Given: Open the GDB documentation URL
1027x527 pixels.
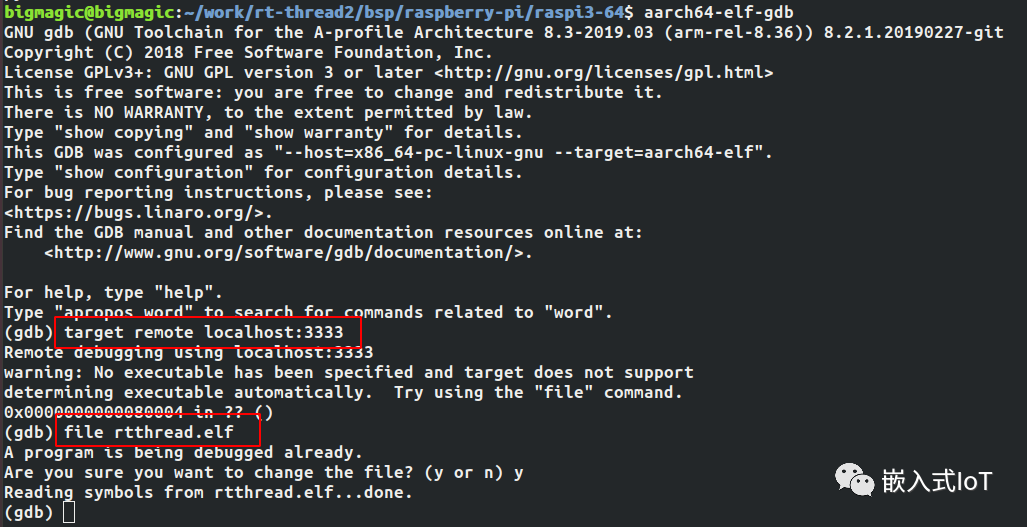Looking at the screenshot, I should (288, 252).
